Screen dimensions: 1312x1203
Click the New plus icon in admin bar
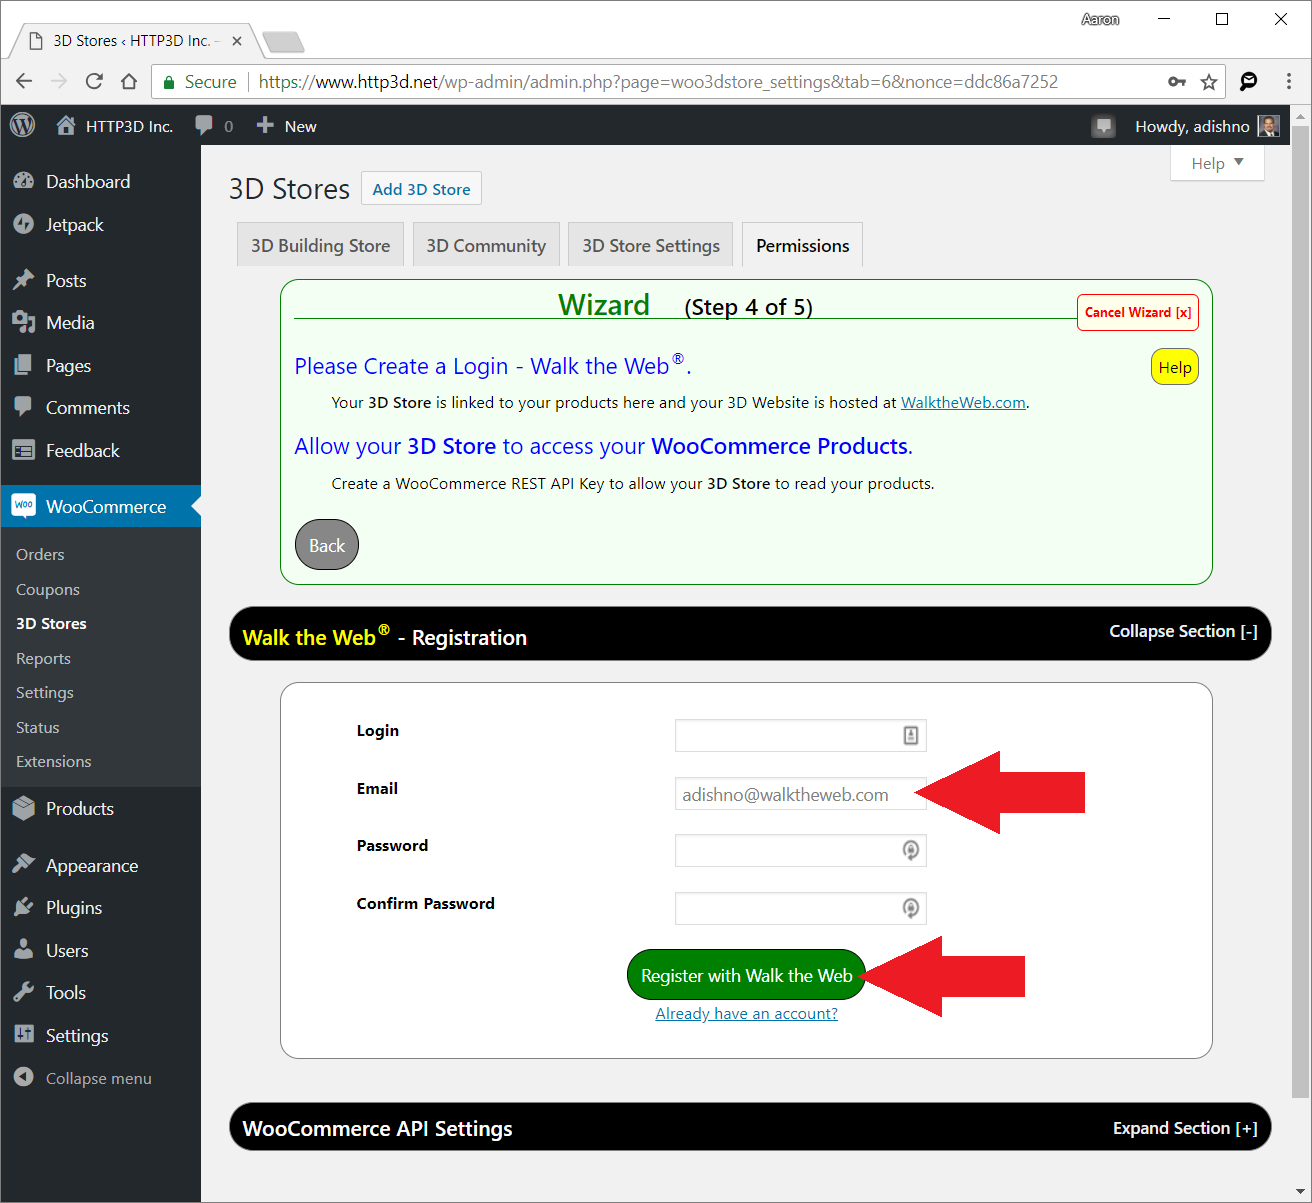[x=265, y=125]
